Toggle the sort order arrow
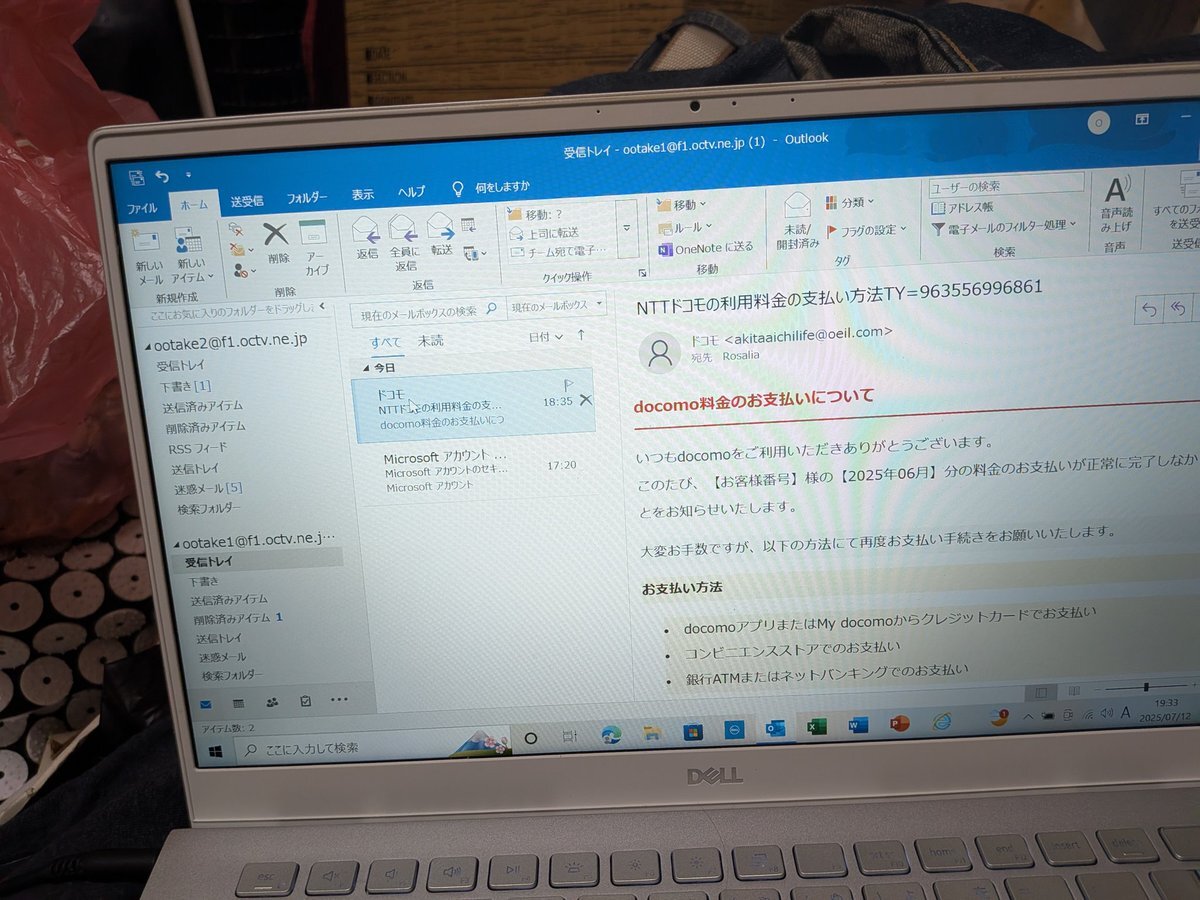 pos(581,335)
